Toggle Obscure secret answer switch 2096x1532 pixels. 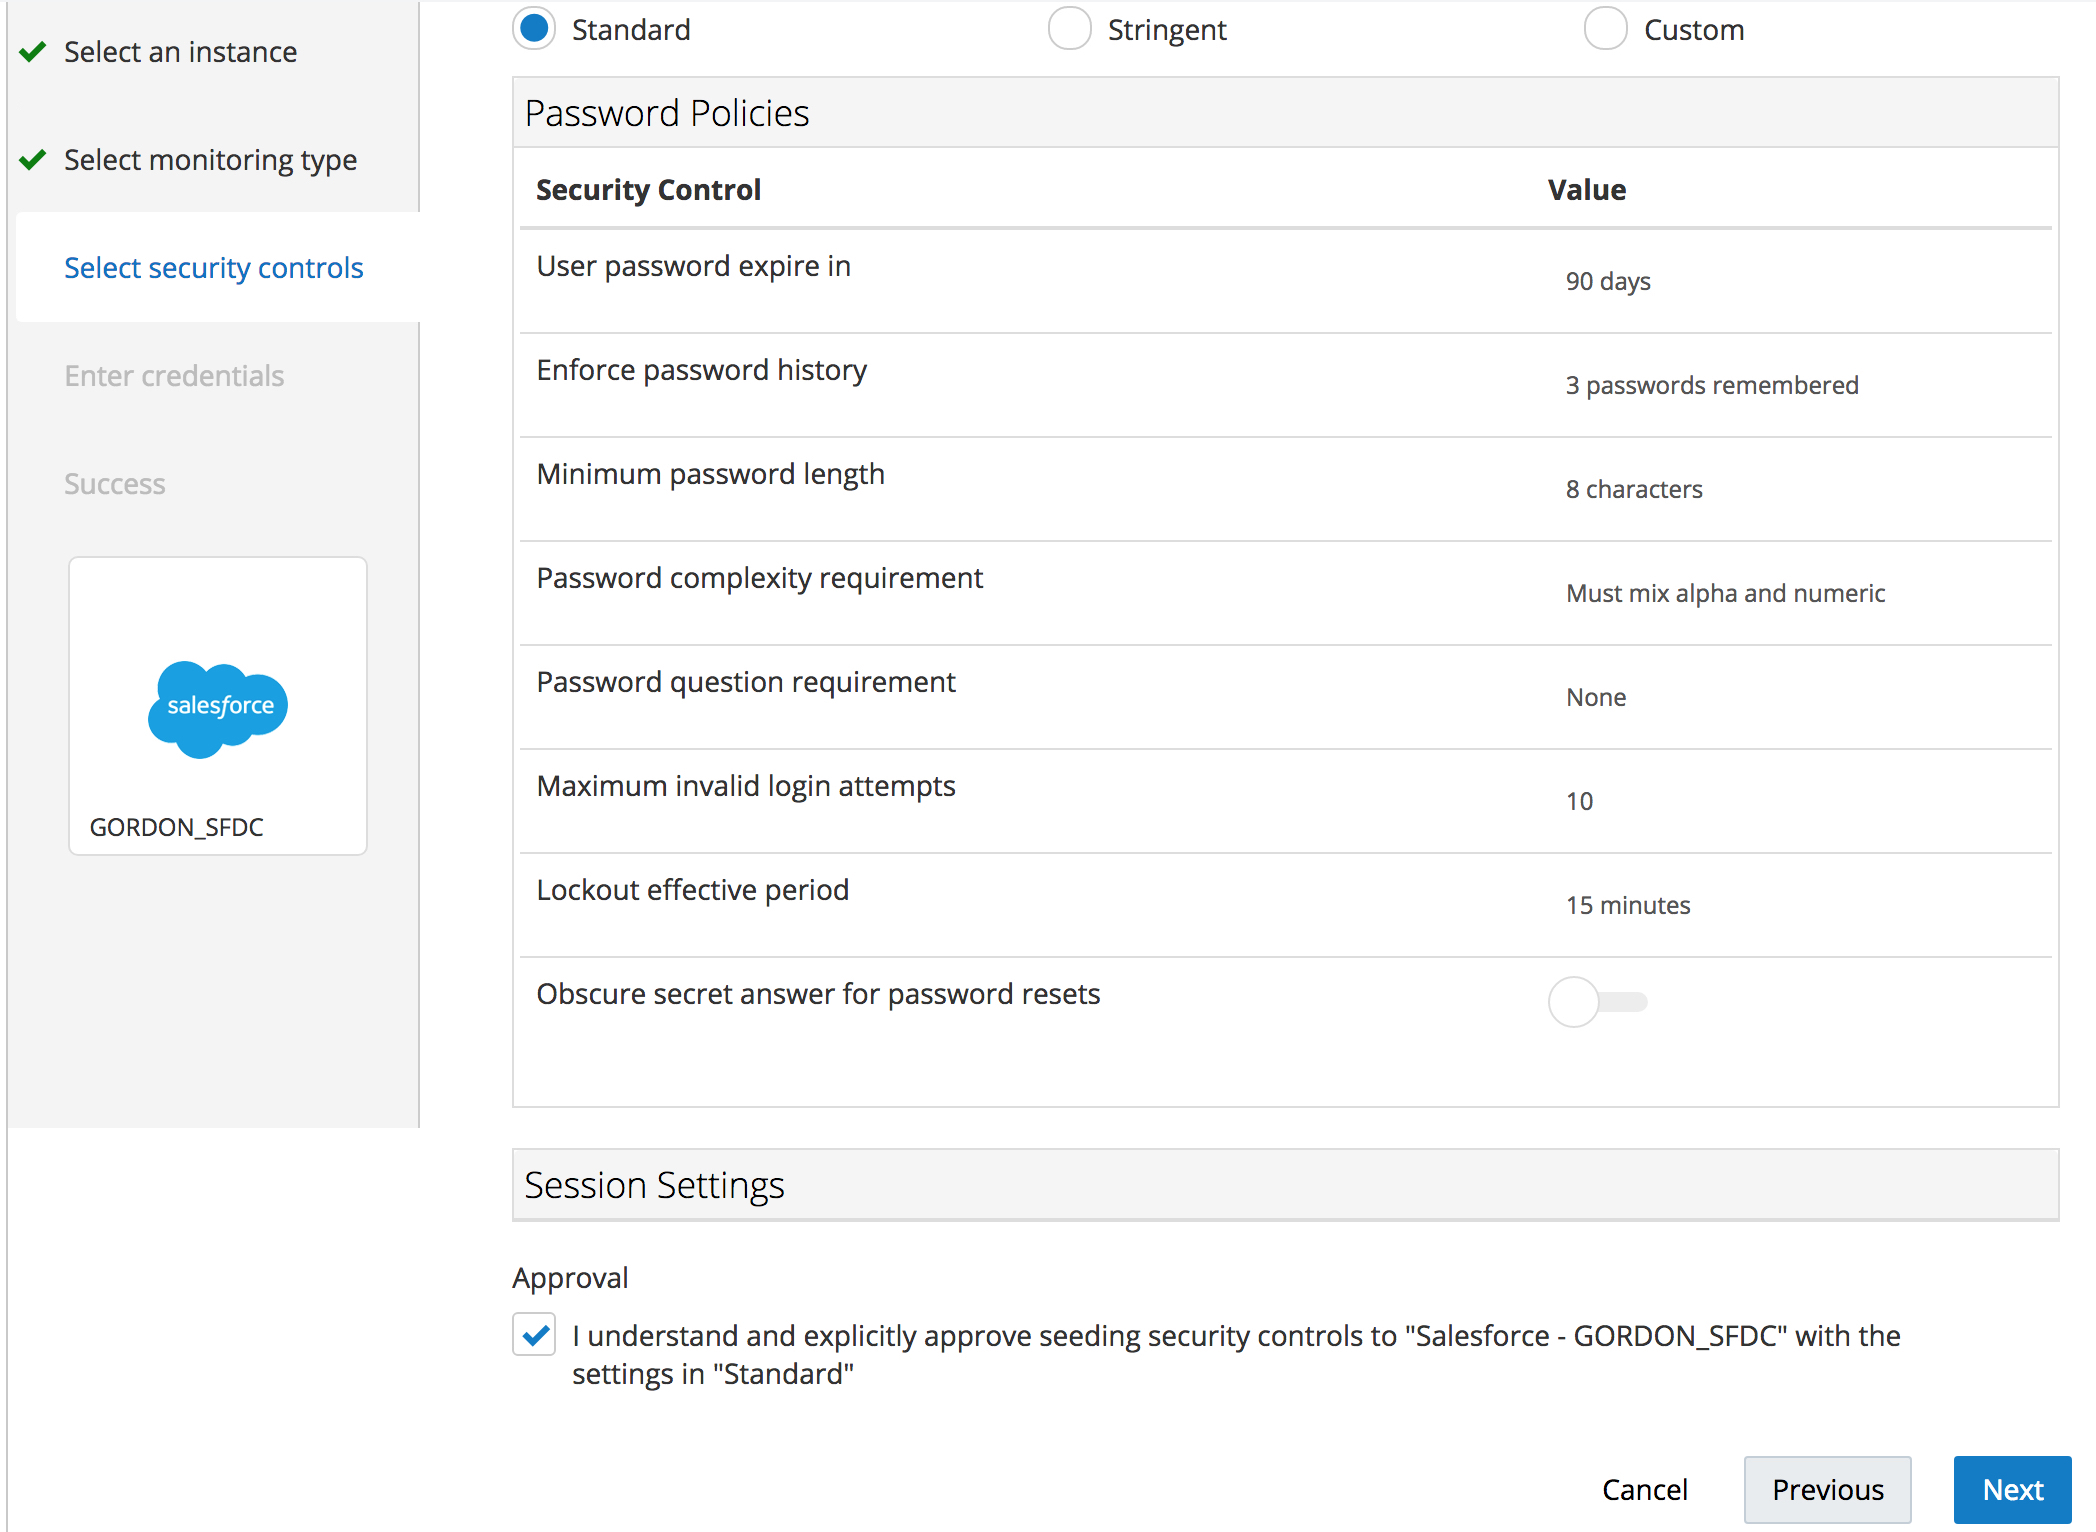click(1597, 1001)
